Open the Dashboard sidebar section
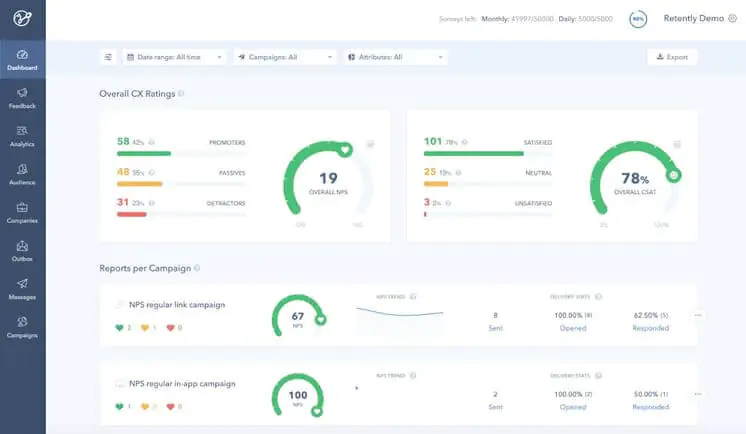The width and height of the screenshot is (746, 434). [22, 60]
